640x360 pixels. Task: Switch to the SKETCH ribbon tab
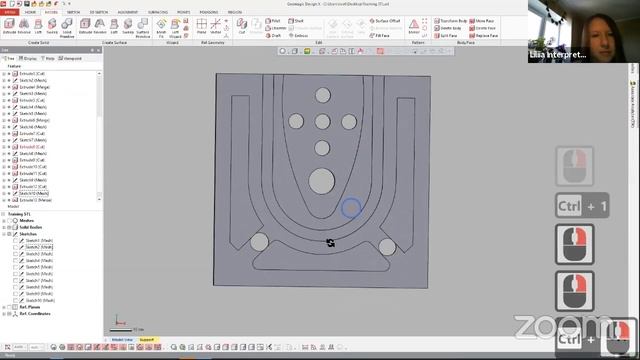tap(73, 12)
